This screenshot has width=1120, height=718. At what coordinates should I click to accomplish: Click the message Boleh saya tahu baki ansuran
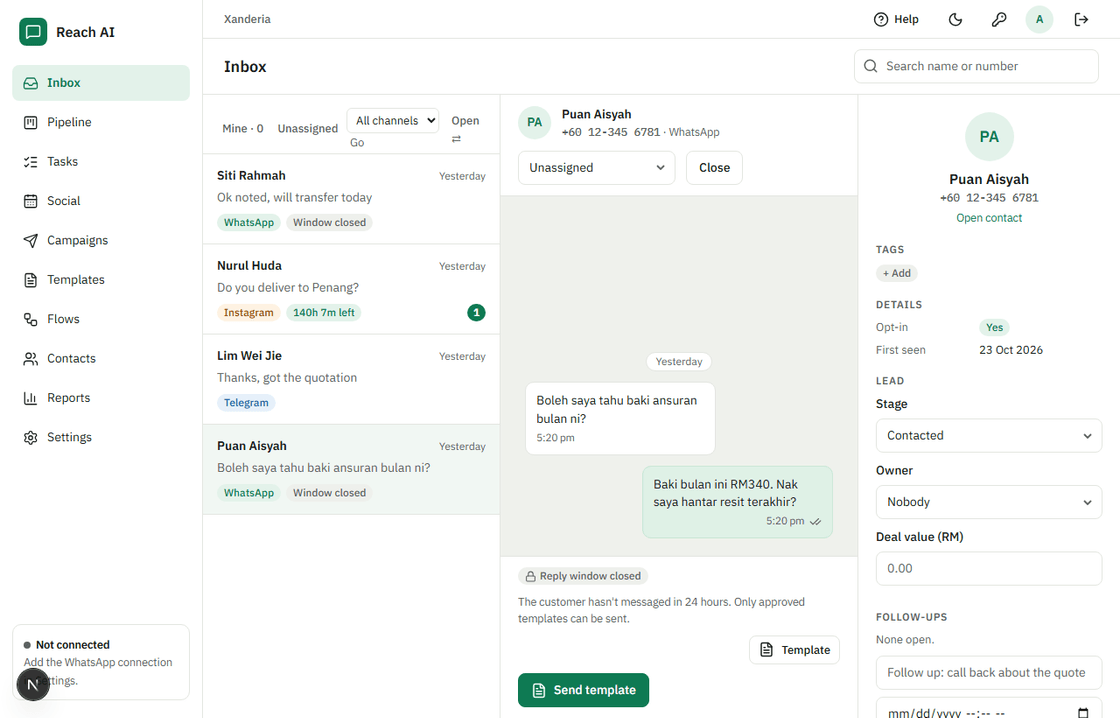[x=620, y=419]
